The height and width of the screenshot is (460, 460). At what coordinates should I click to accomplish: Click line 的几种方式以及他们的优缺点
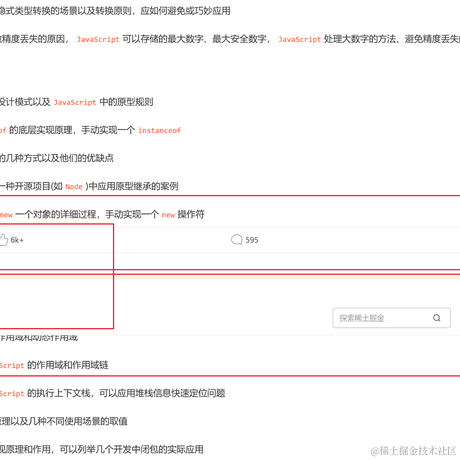tap(57, 158)
